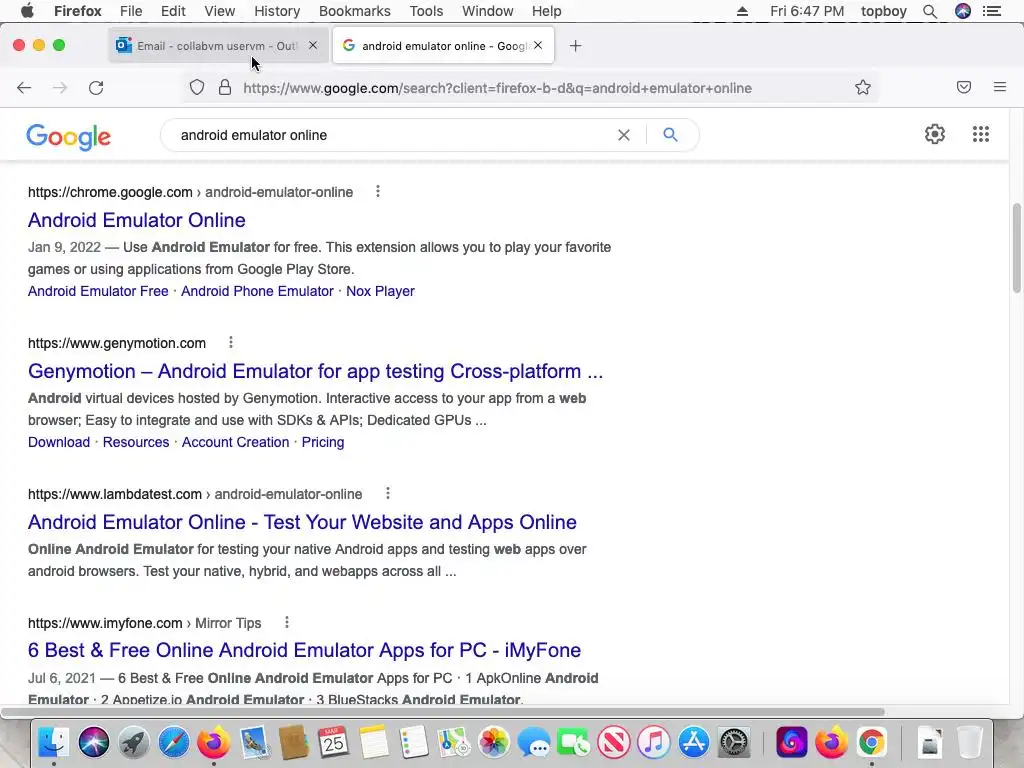Open the Google apps grid
The width and height of the screenshot is (1024, 768).
pos(980,134)
